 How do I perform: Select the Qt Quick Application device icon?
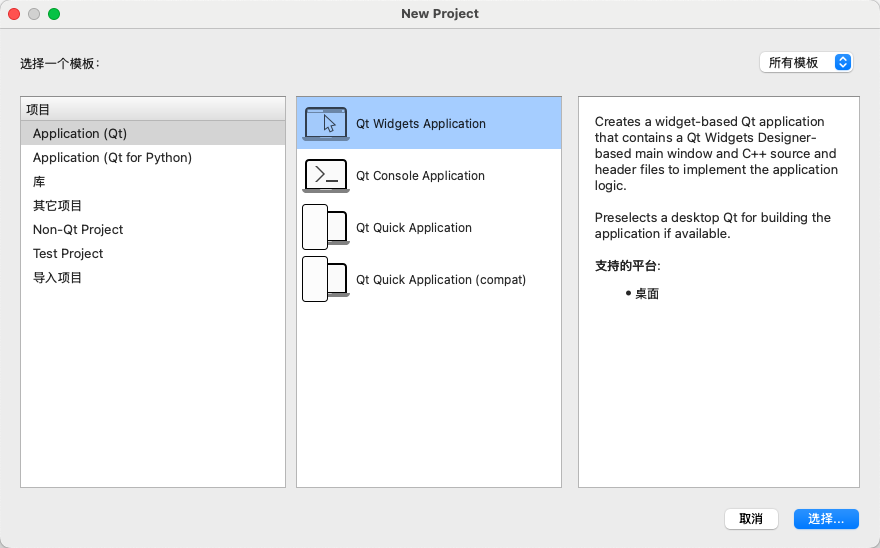click(x=326, y=227)
